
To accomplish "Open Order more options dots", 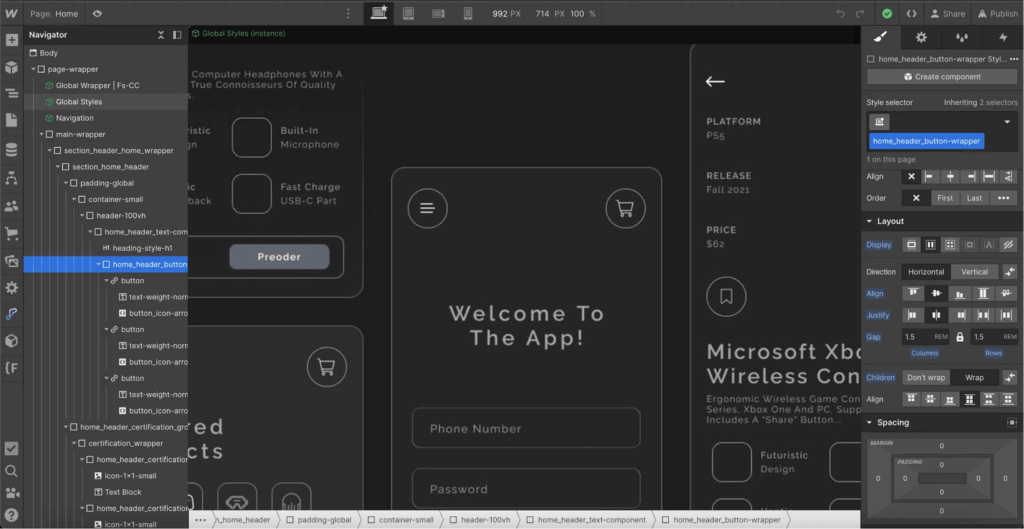I will [x=1003, y=198].
